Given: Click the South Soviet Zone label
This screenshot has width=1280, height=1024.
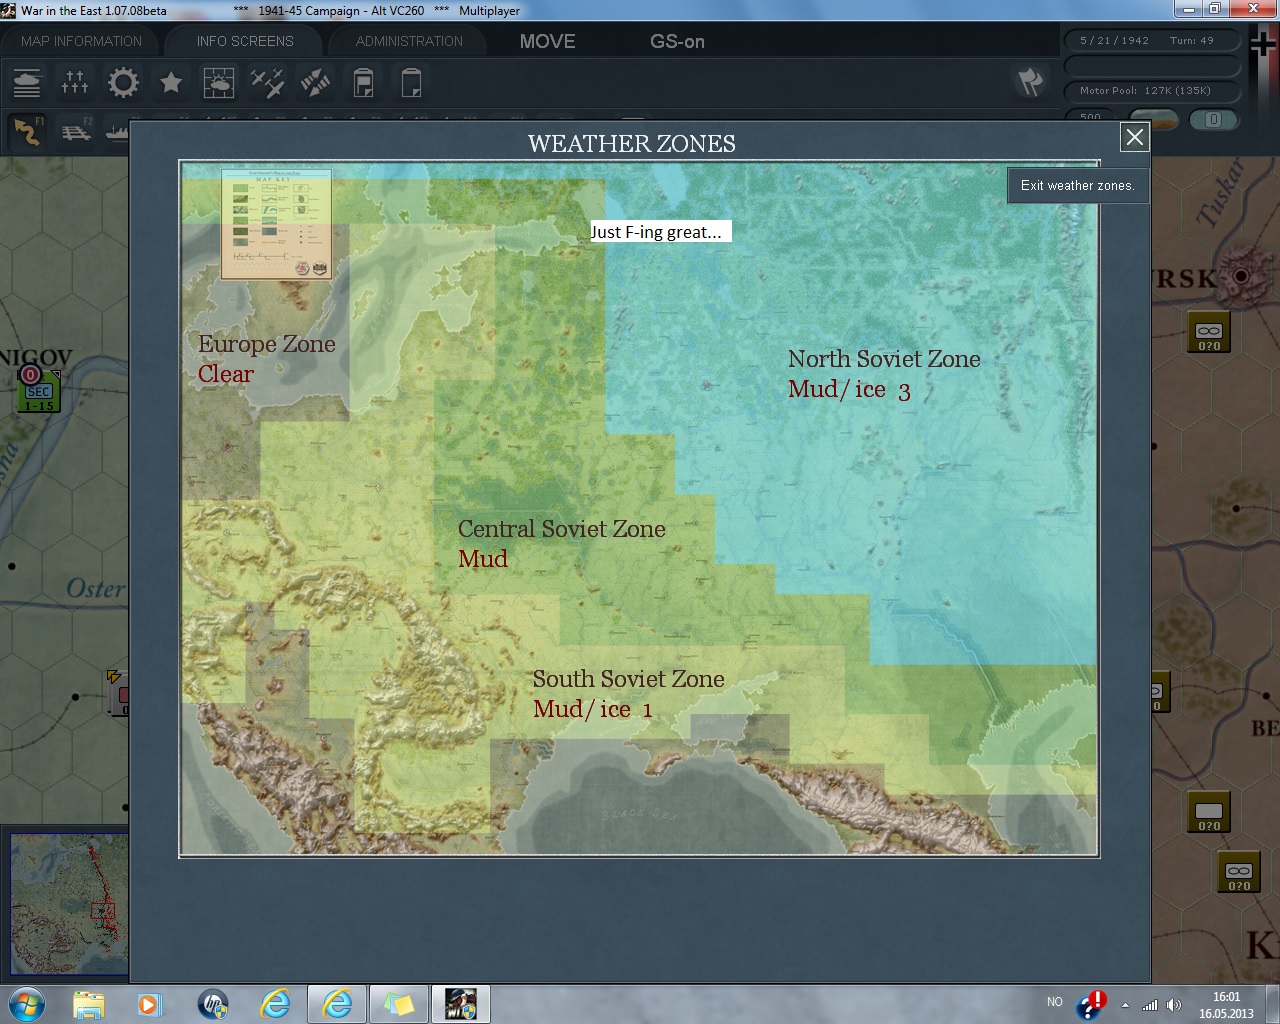Looking at the screenshot, I should (629, 679).
